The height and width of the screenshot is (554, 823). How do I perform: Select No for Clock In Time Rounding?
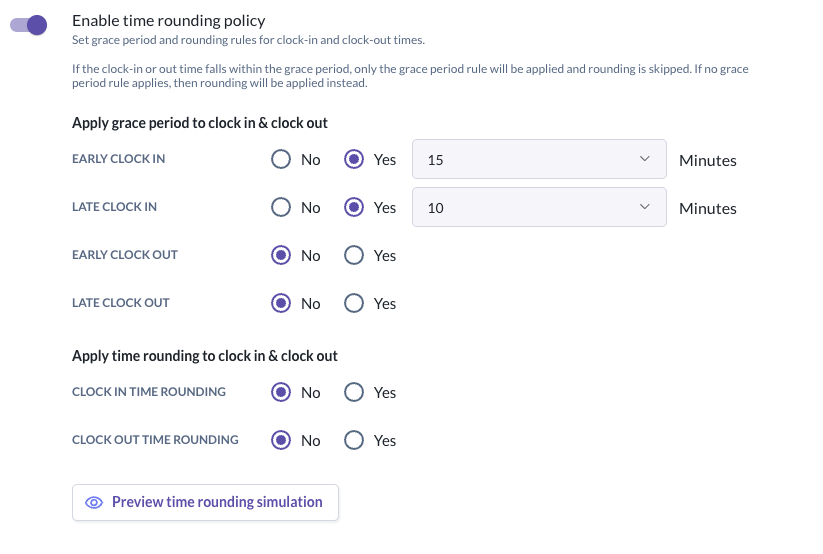tap(281, 393)
